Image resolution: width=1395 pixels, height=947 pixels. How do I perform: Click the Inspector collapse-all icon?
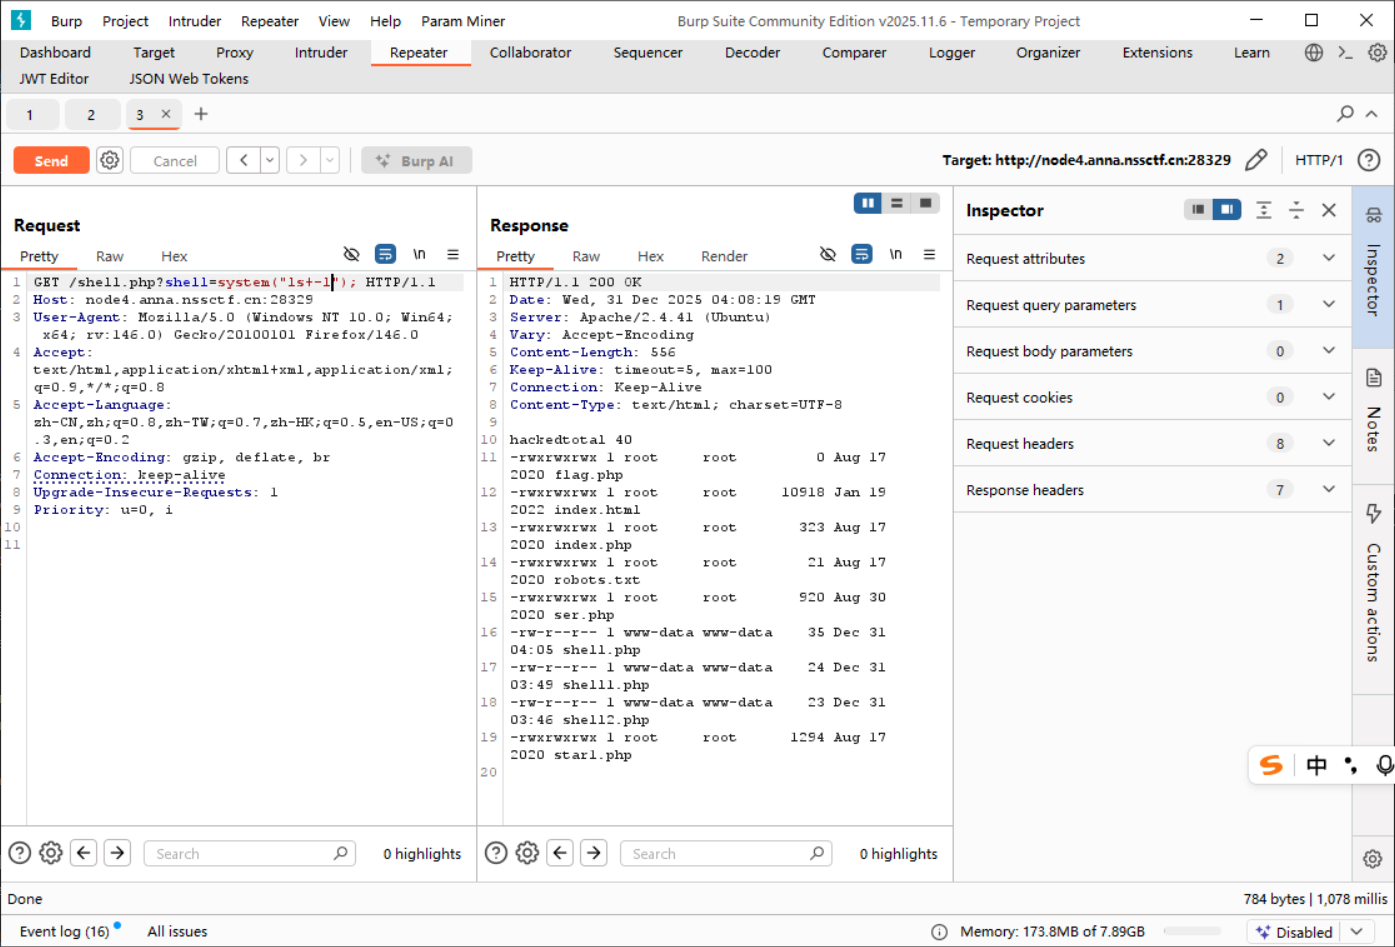click(1296, 210)
